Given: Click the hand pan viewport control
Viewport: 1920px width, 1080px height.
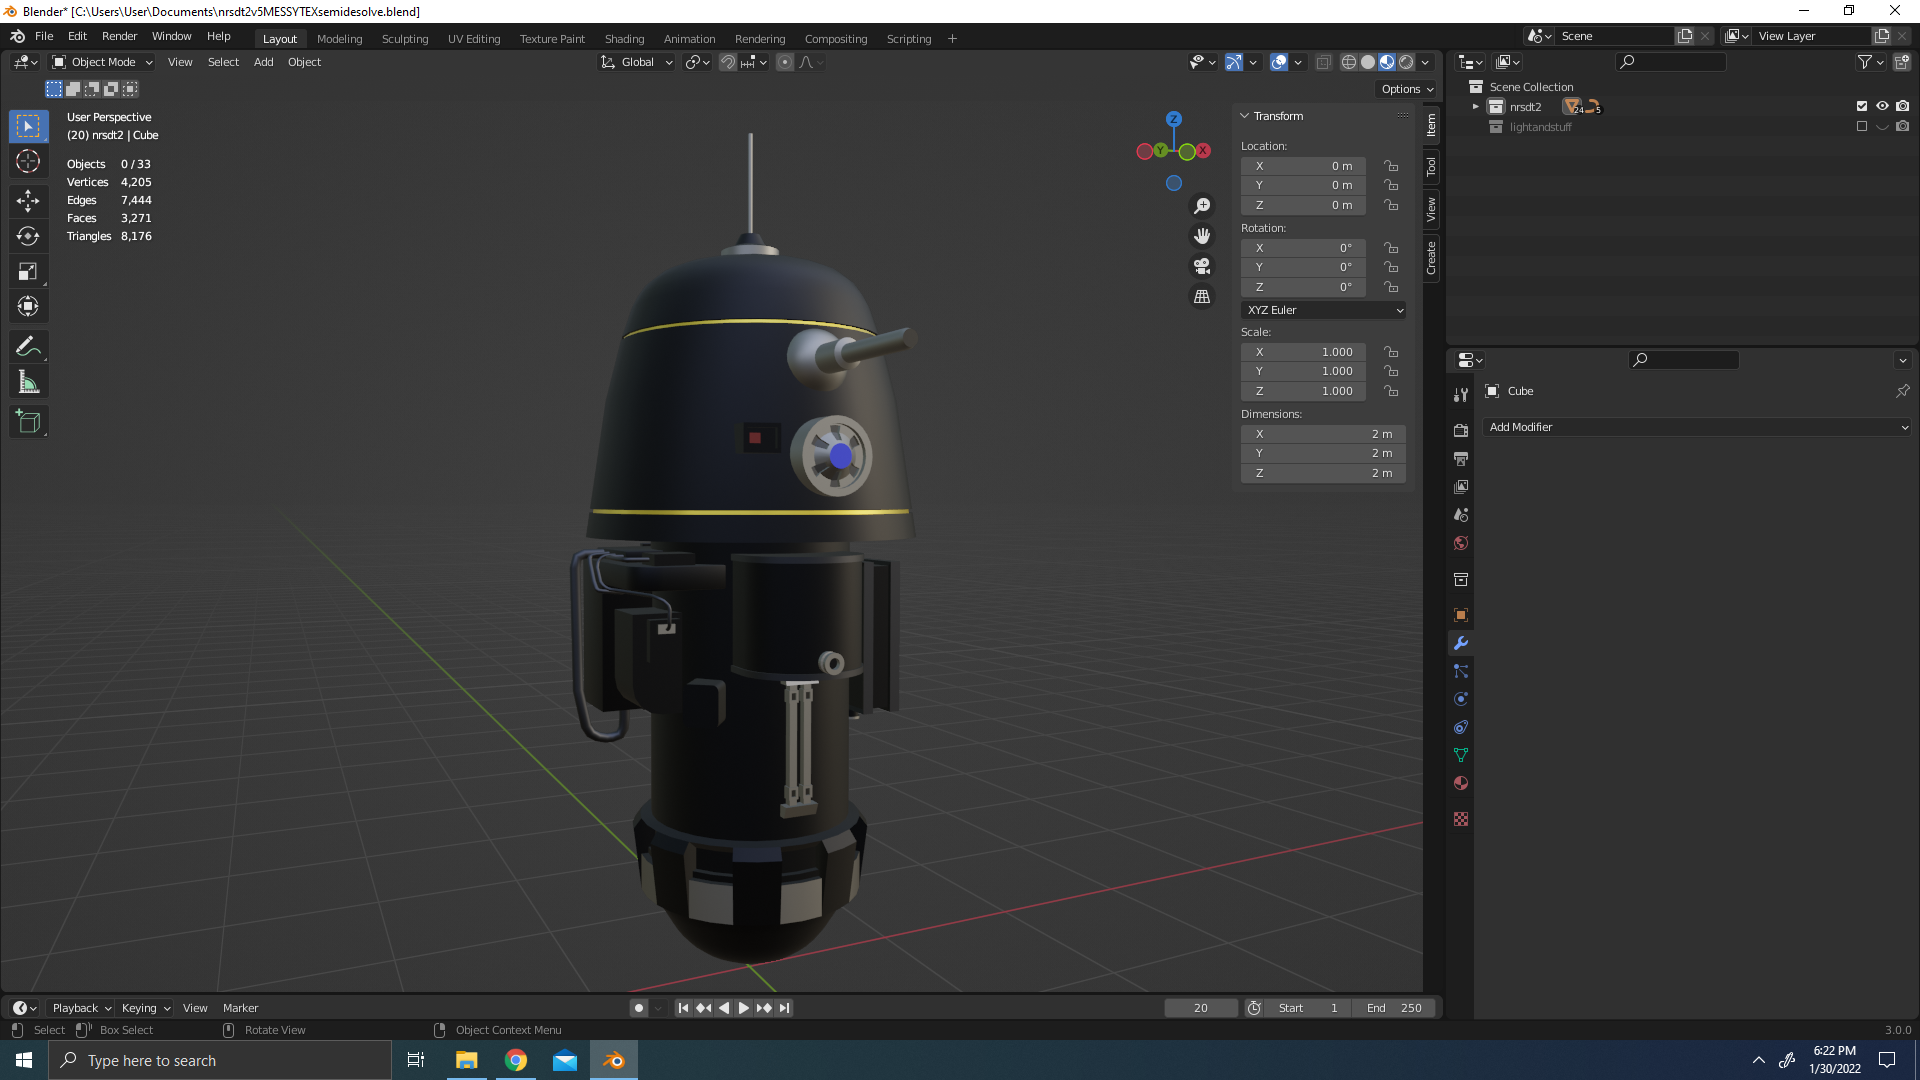Looking at the screenshot, I should (x=1202, y=236).
